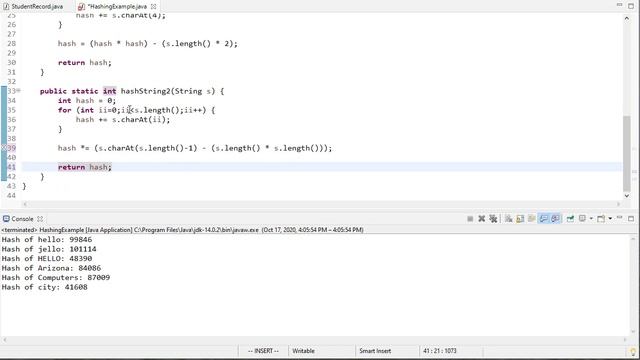Click editor horizontal scroll left arrow
640x360 pixels.
[x=25, y=204]
